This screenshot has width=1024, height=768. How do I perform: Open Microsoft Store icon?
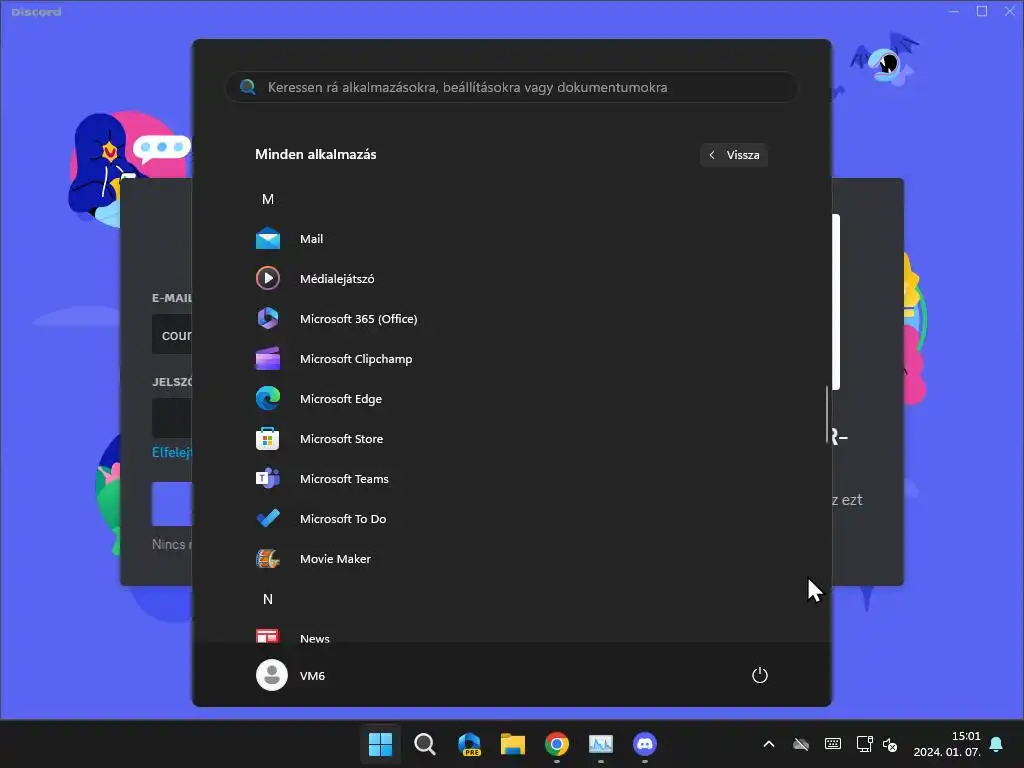point(268,439)
